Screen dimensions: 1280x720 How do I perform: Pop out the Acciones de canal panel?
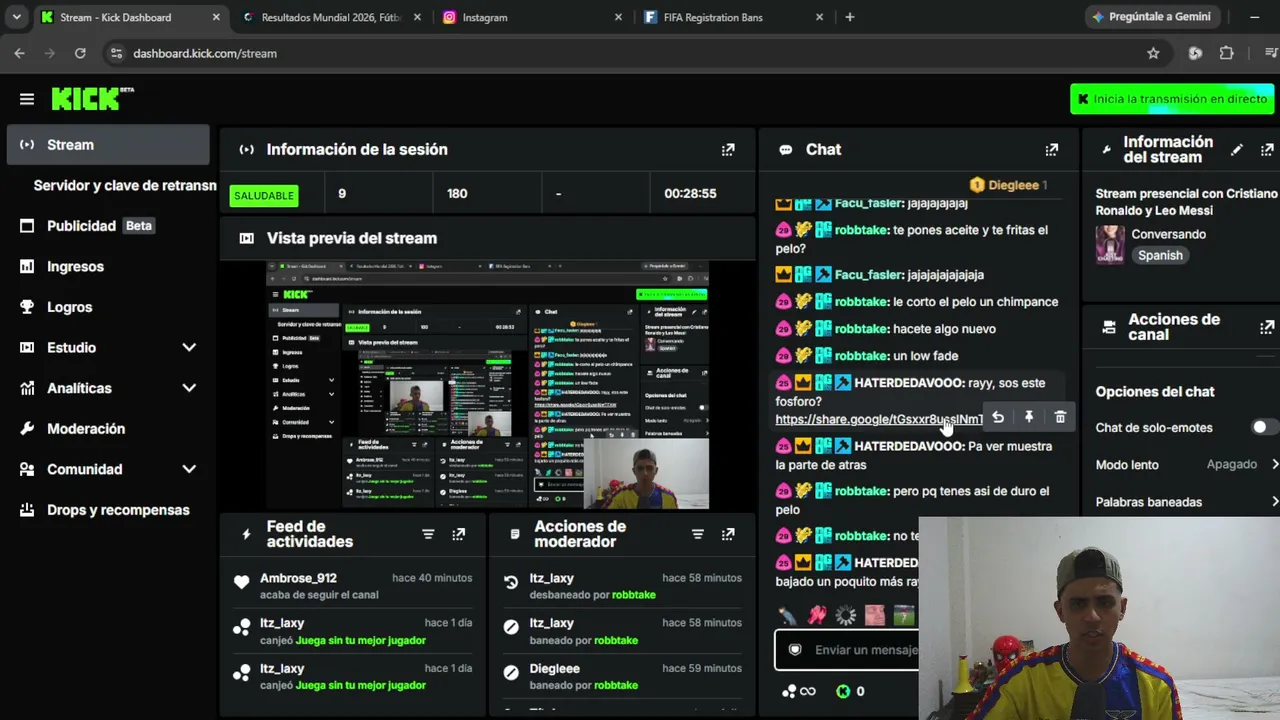(1267, 327)
